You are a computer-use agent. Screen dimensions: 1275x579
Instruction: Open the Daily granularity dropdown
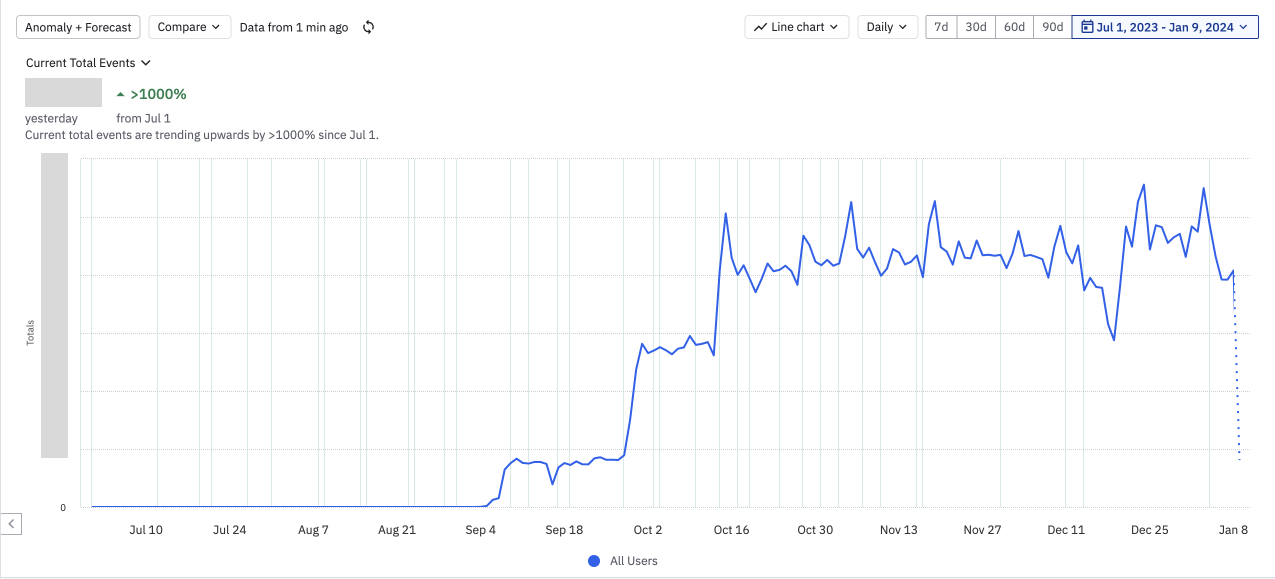887,27
